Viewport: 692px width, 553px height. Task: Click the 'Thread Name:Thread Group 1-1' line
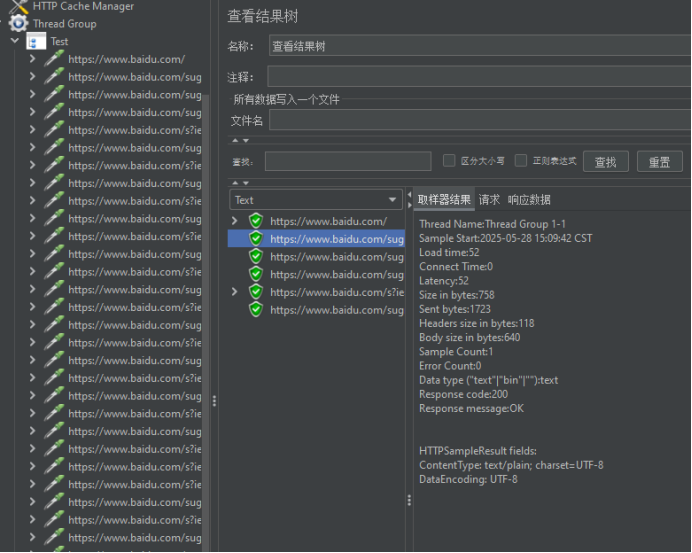pos(492,224)
